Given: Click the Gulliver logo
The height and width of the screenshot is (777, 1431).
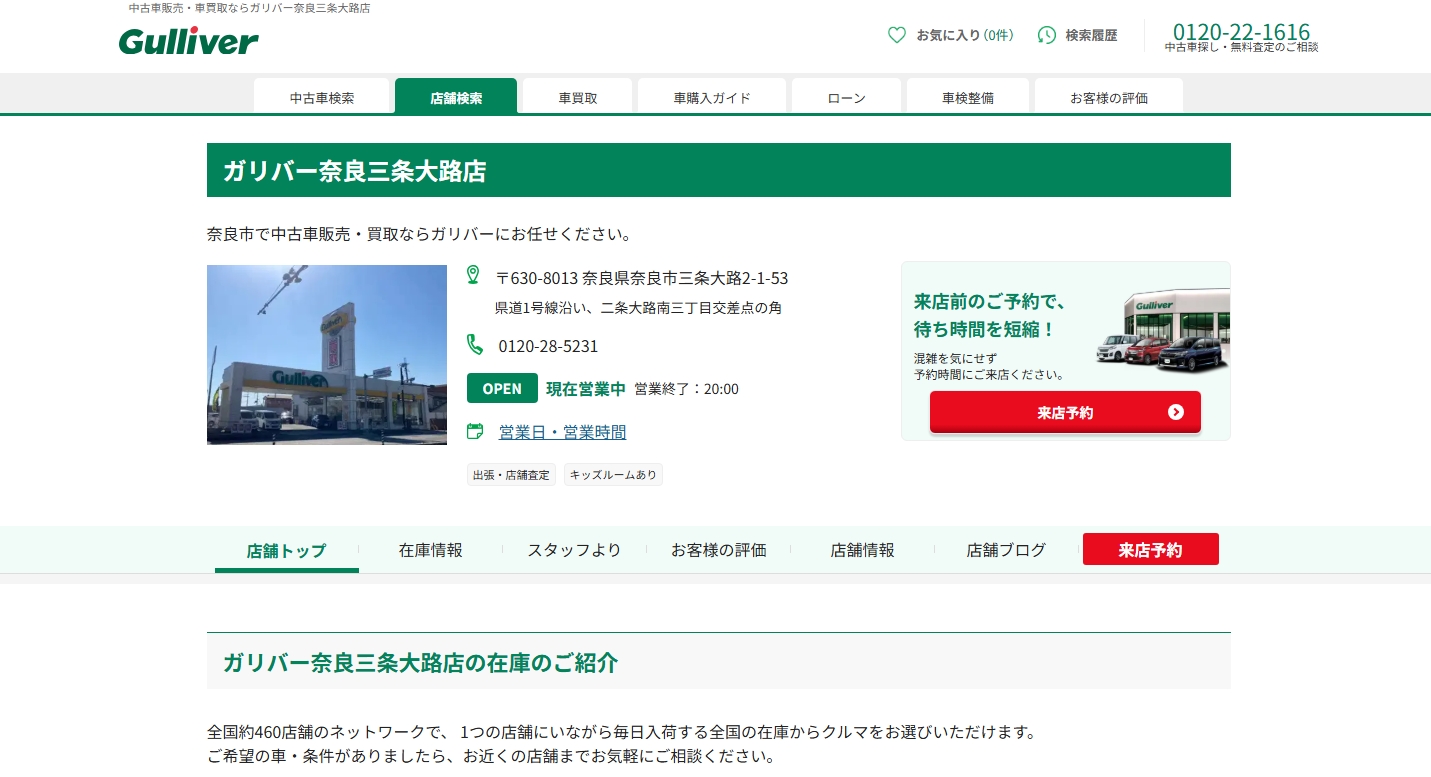Looking at the screenshot, I should point(188,41).
